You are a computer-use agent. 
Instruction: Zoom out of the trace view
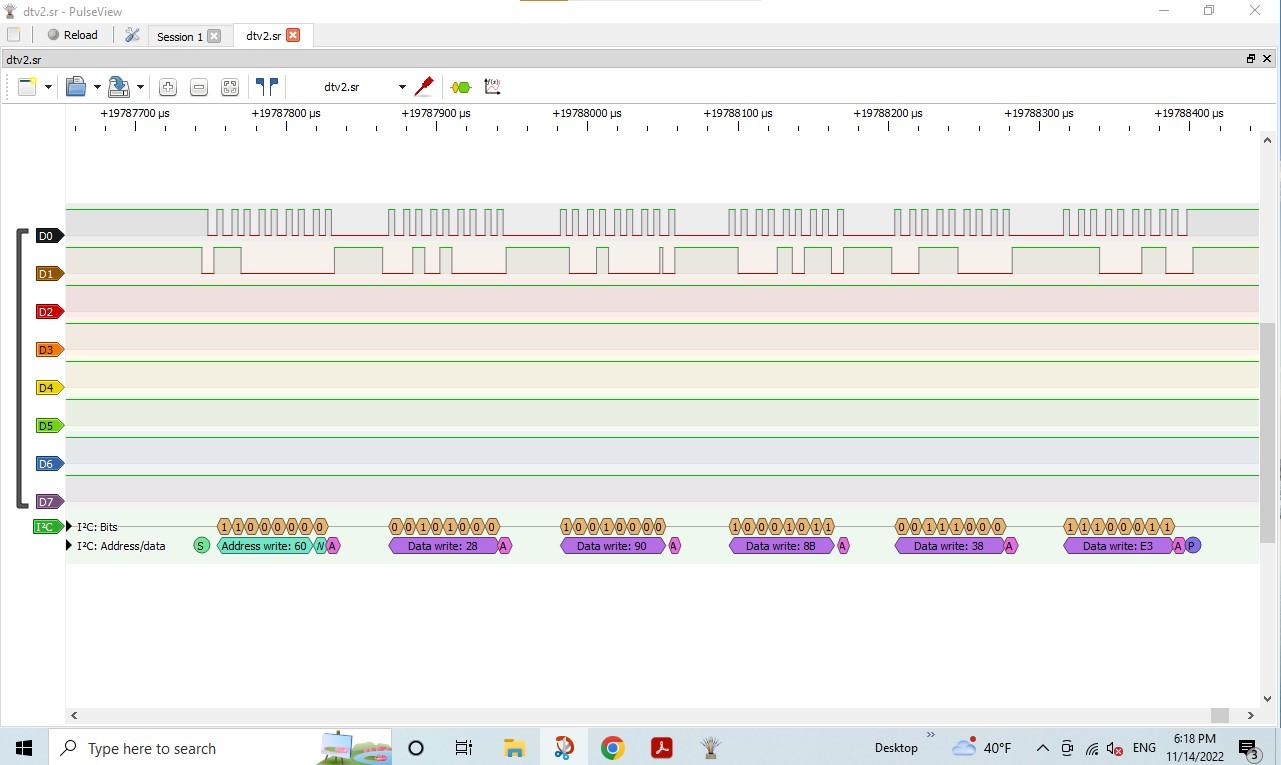point(199,87)
